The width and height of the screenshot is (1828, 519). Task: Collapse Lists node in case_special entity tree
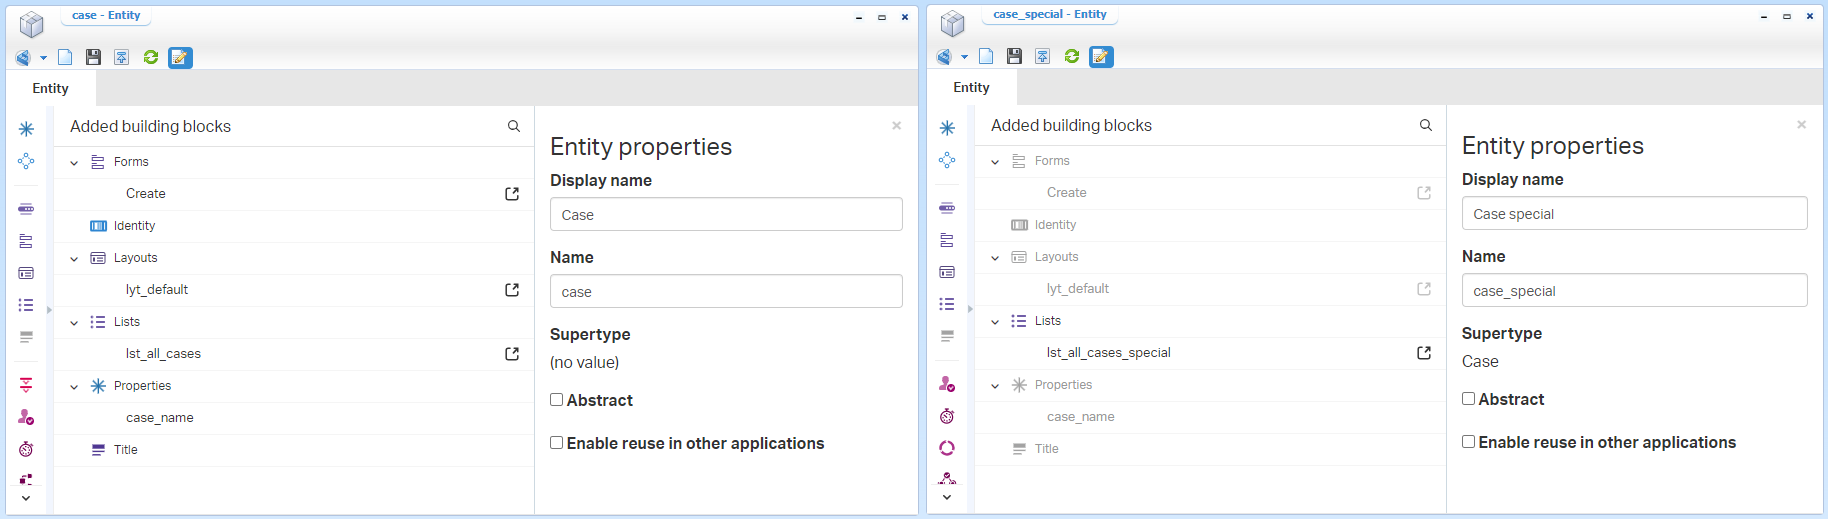pos(995,322)
